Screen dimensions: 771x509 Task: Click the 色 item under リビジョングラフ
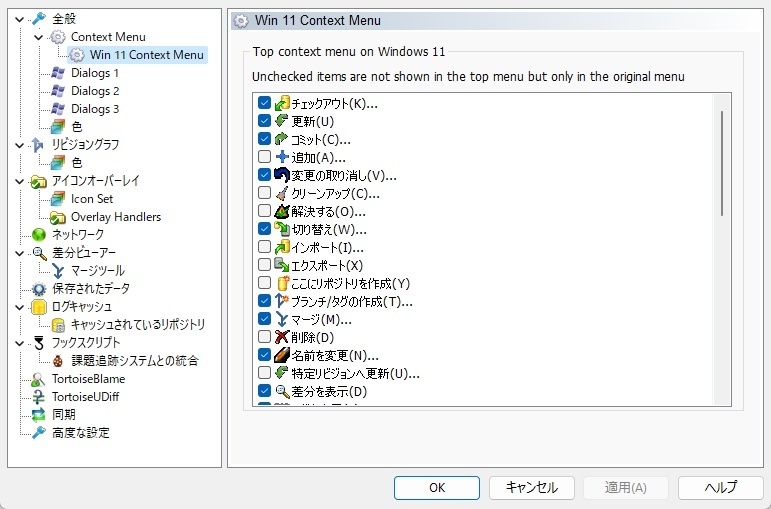77,163
